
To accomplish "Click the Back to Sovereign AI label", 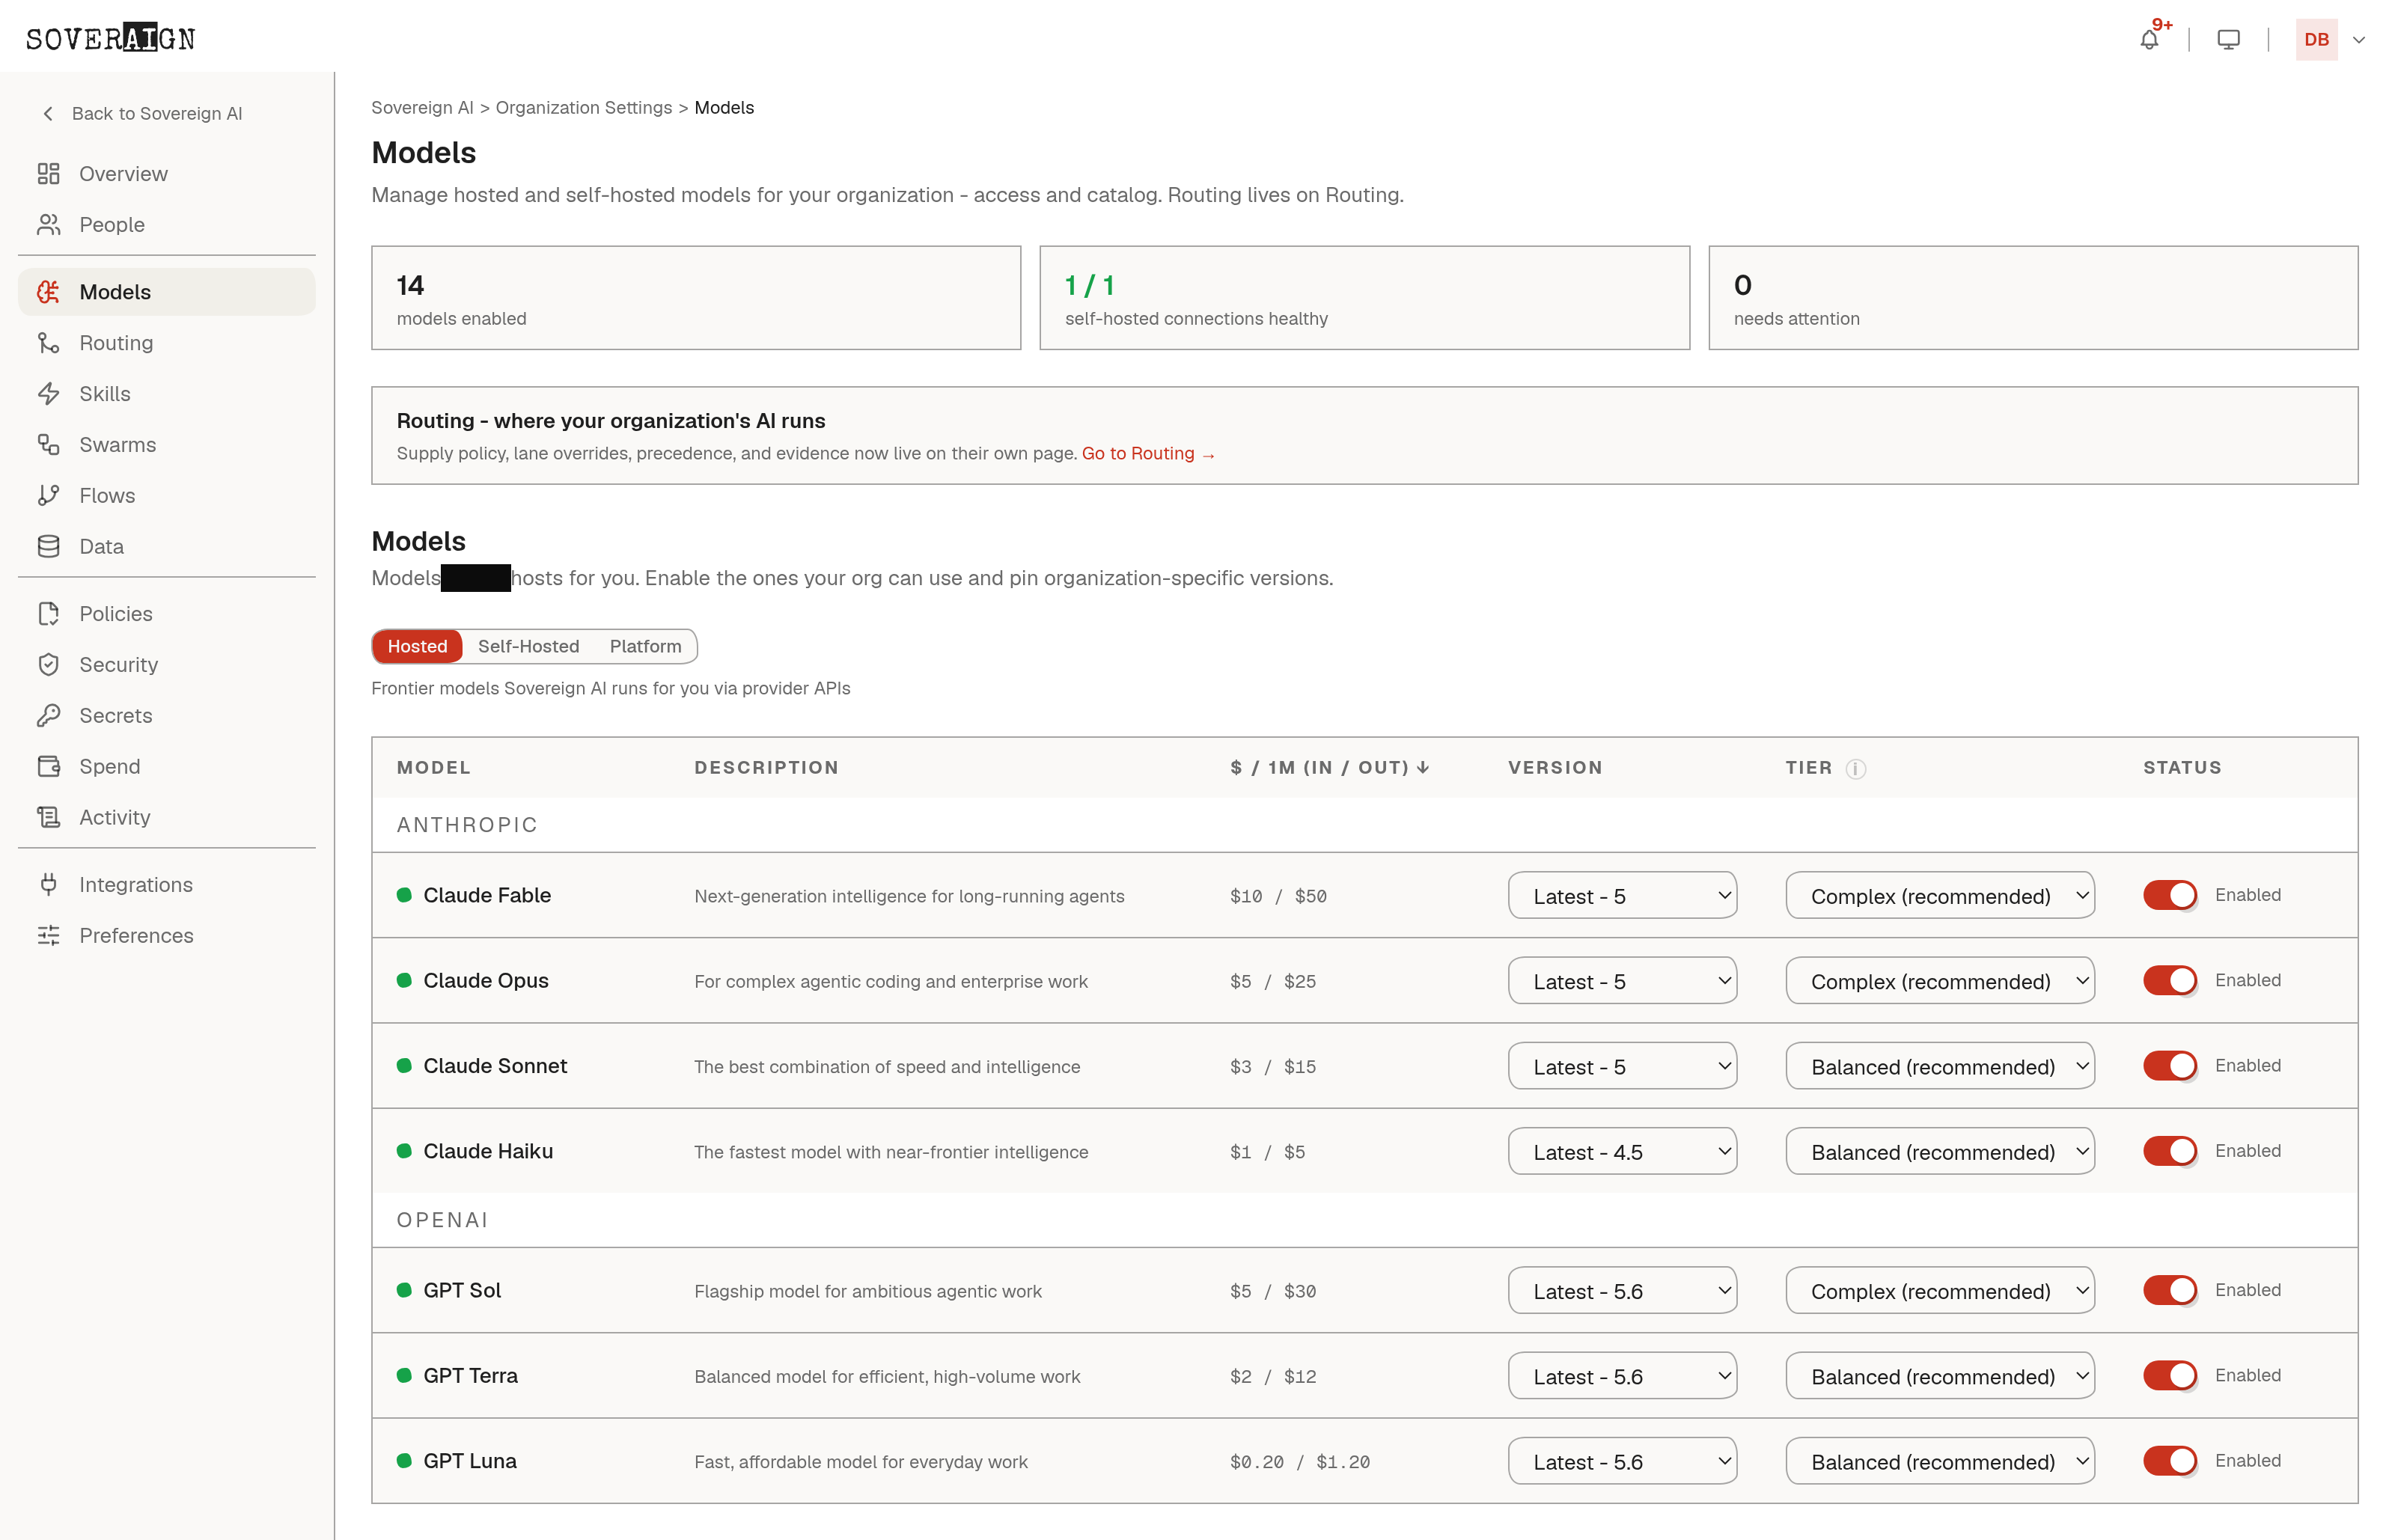I will pos(157,113).
